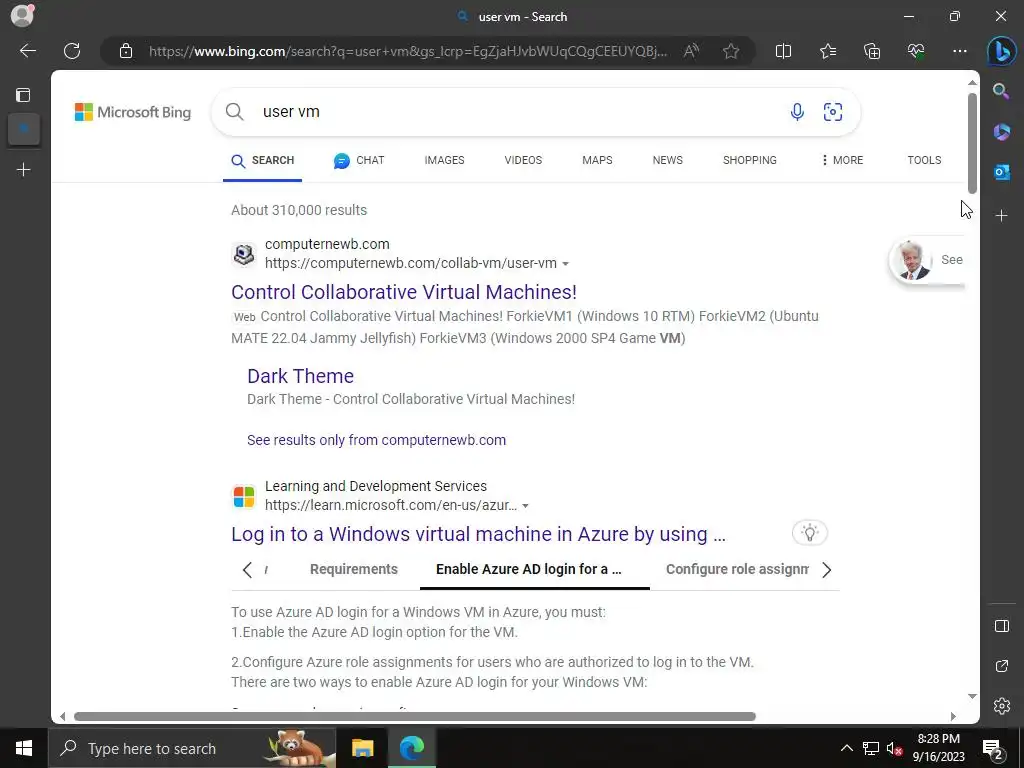Go back with the browser back arrow
This screenshot has height=768, width=1024.
27,51
